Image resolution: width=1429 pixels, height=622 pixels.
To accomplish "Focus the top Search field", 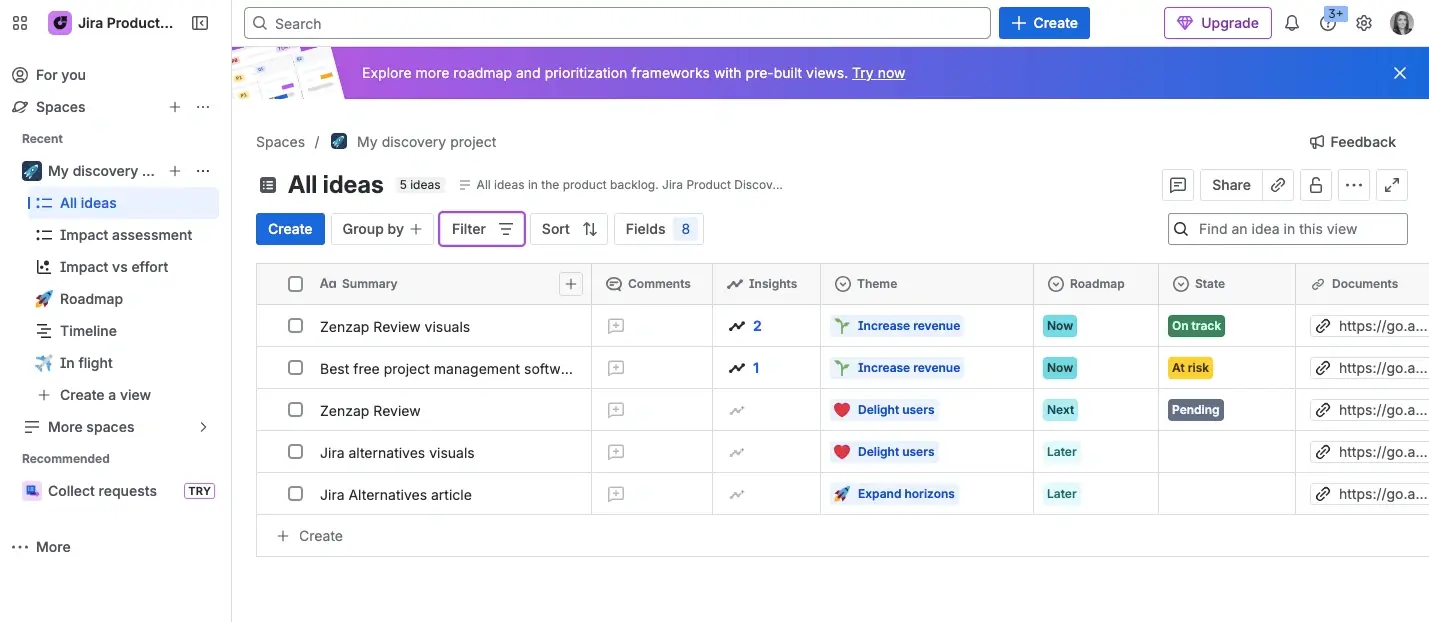I will (617, 23).
